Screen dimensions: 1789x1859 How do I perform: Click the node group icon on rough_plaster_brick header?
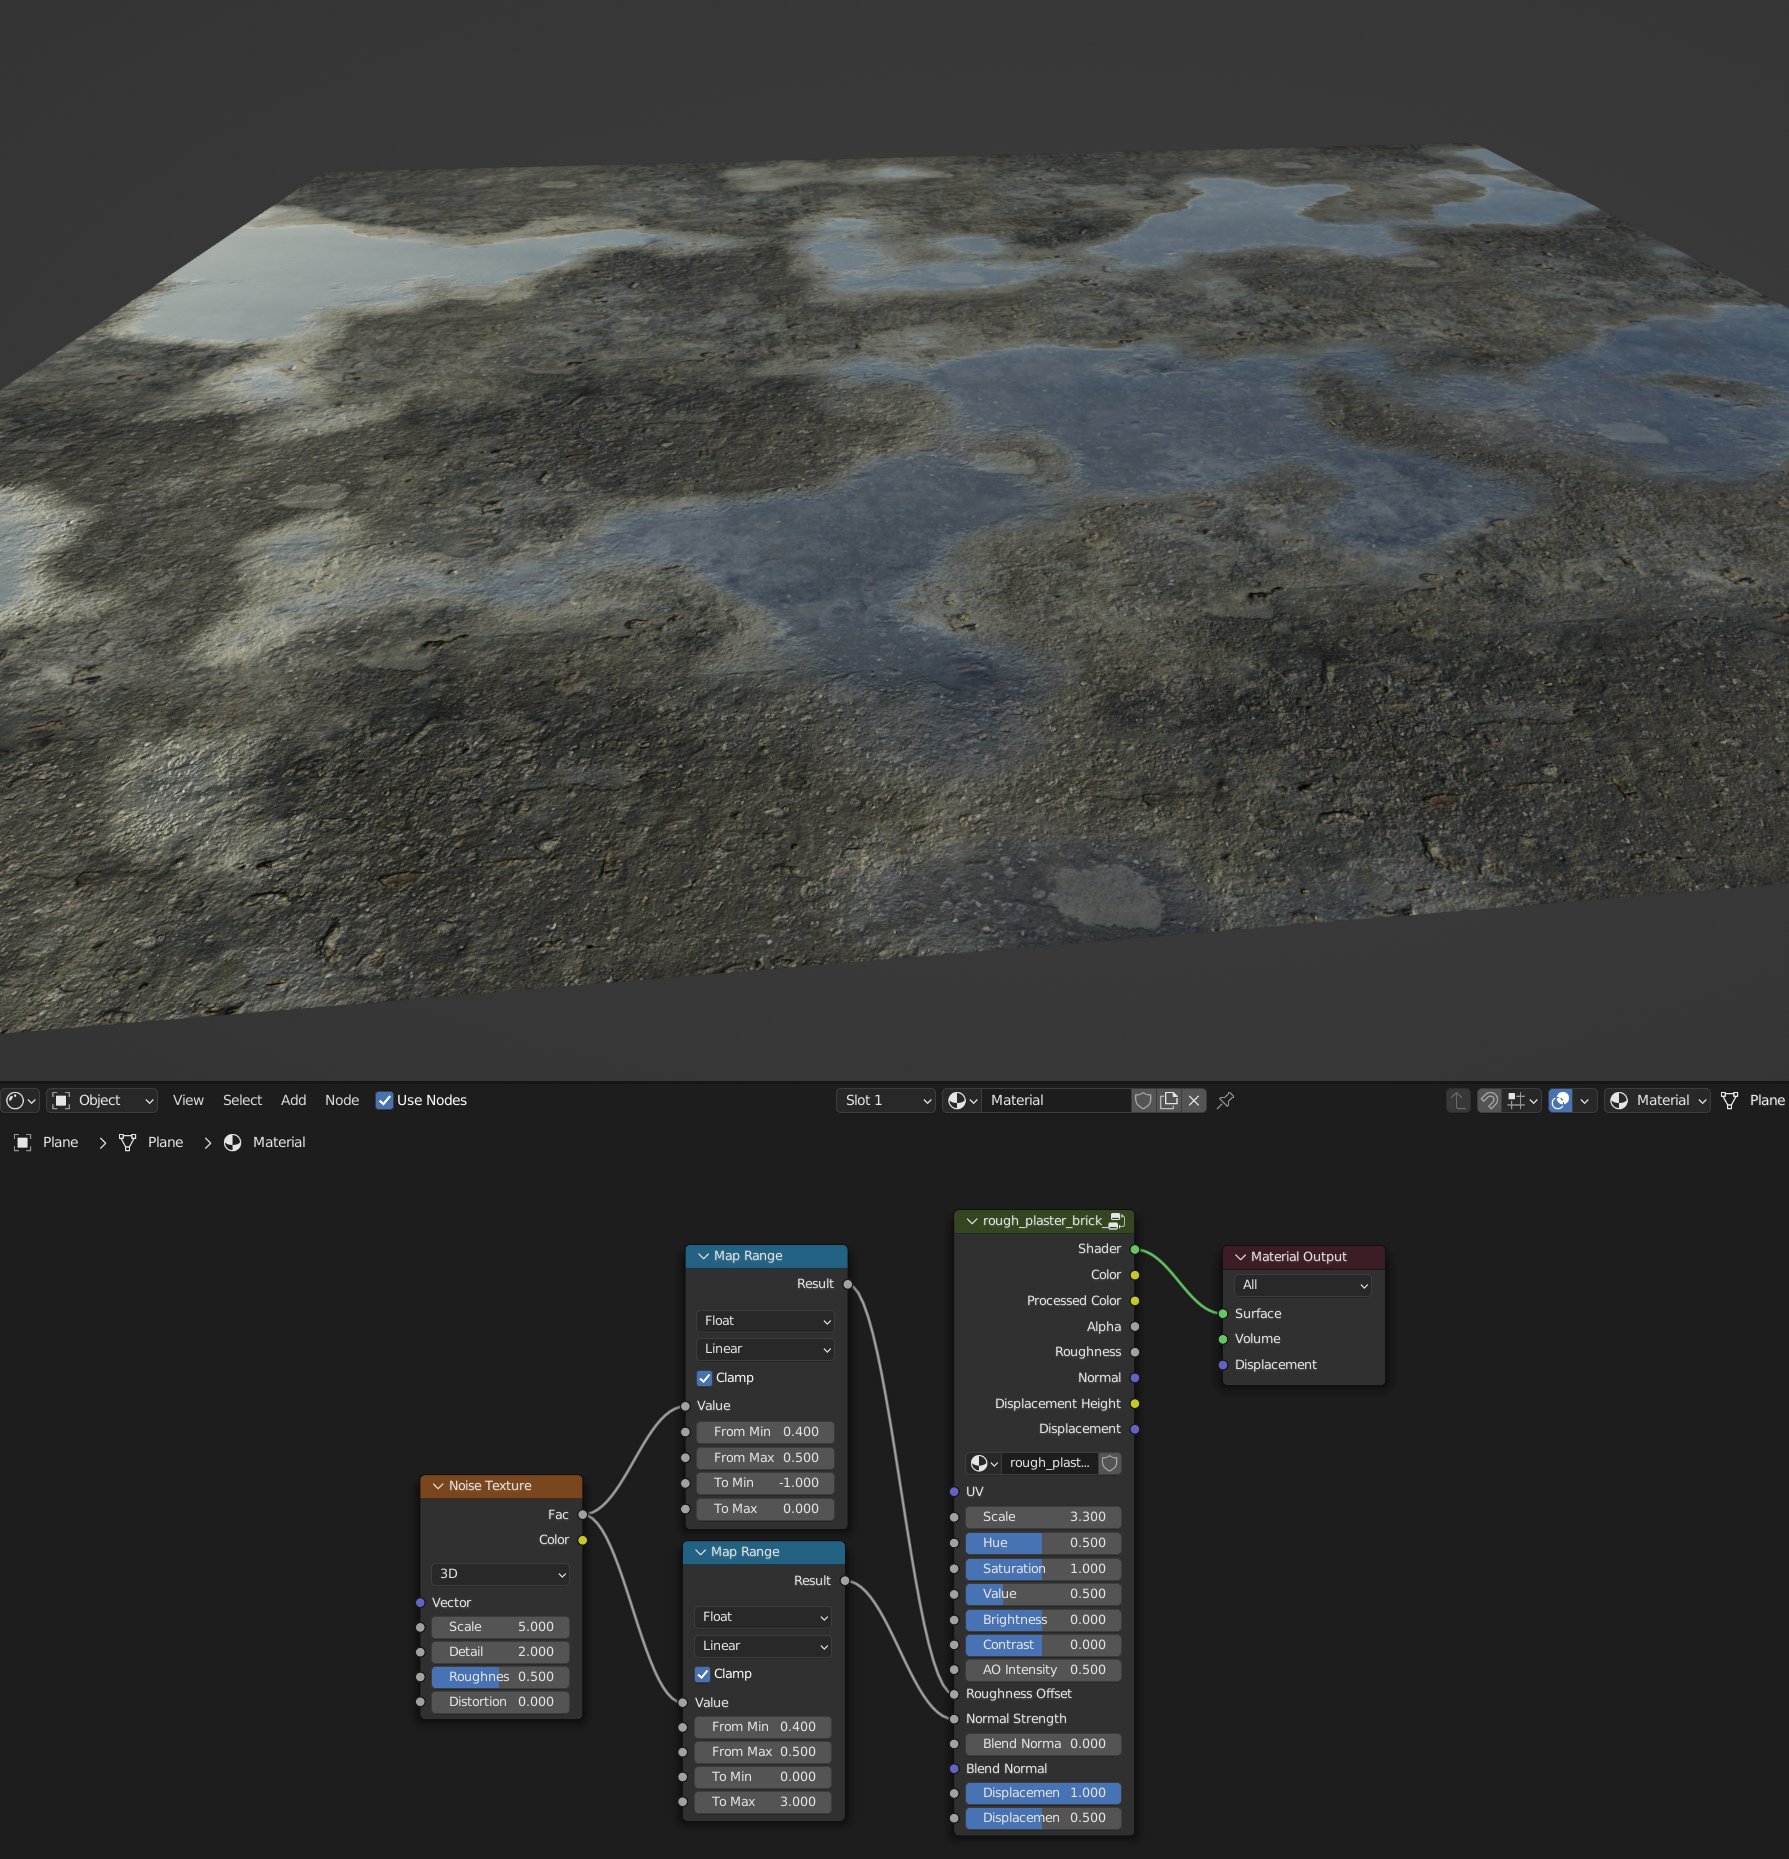pos(1117,1221)
